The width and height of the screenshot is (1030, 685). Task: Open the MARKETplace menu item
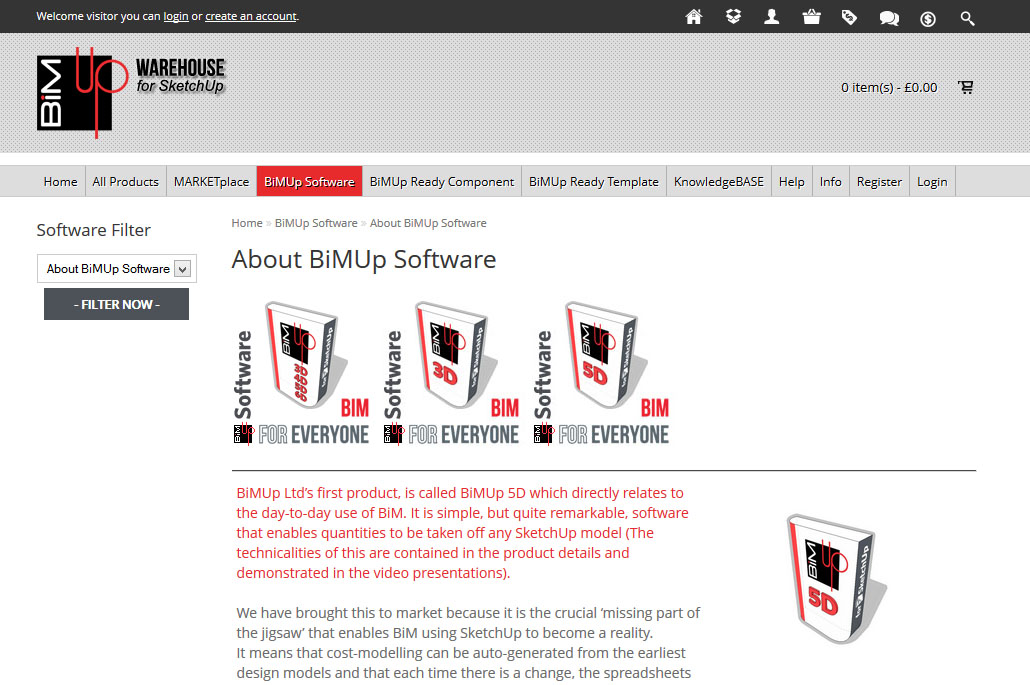[x=212, y=181]
